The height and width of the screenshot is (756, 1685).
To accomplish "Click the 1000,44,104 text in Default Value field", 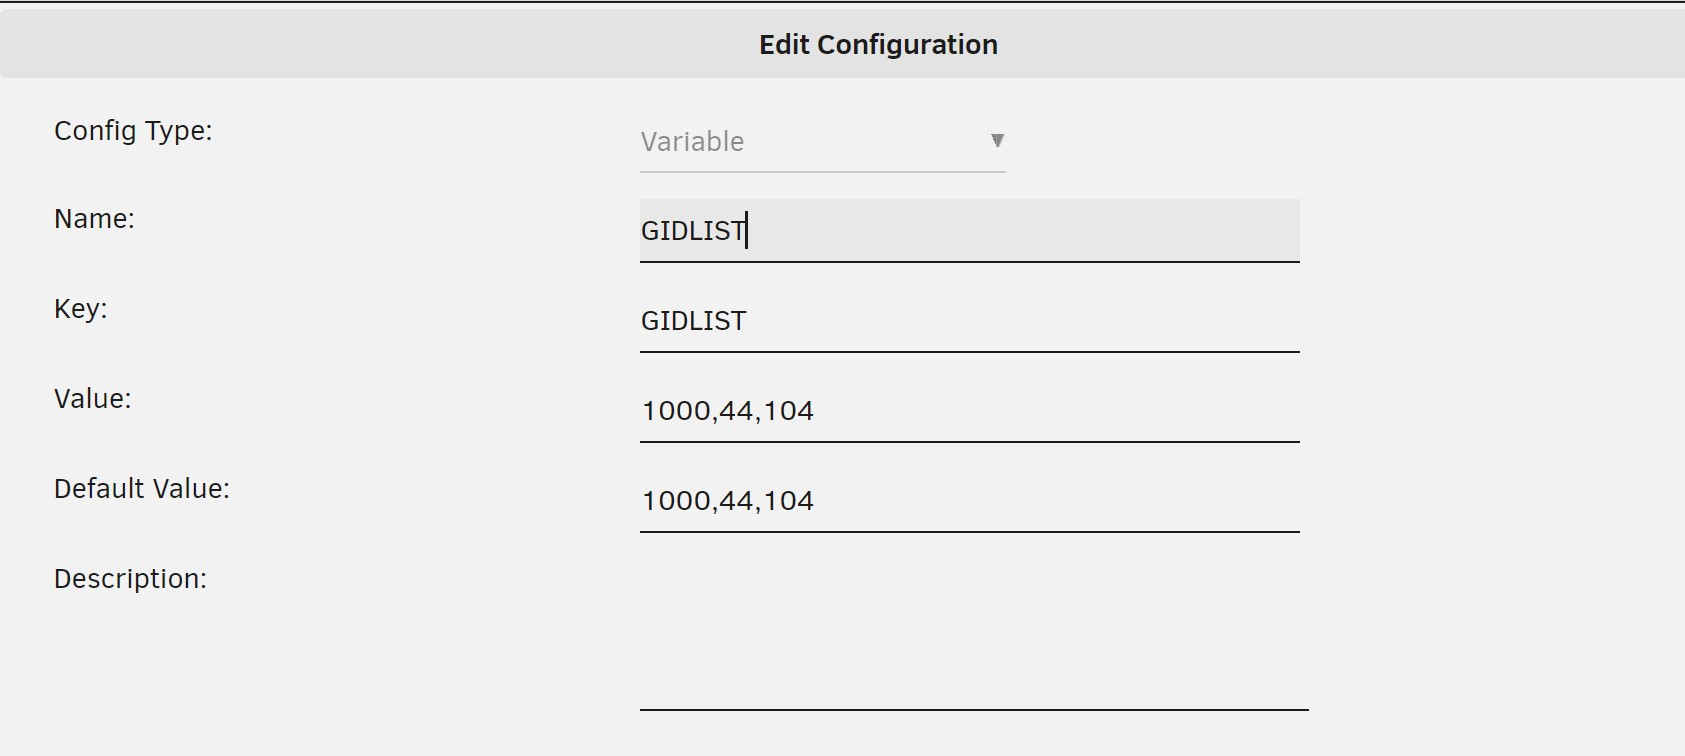I will click(x=727, y=501).
